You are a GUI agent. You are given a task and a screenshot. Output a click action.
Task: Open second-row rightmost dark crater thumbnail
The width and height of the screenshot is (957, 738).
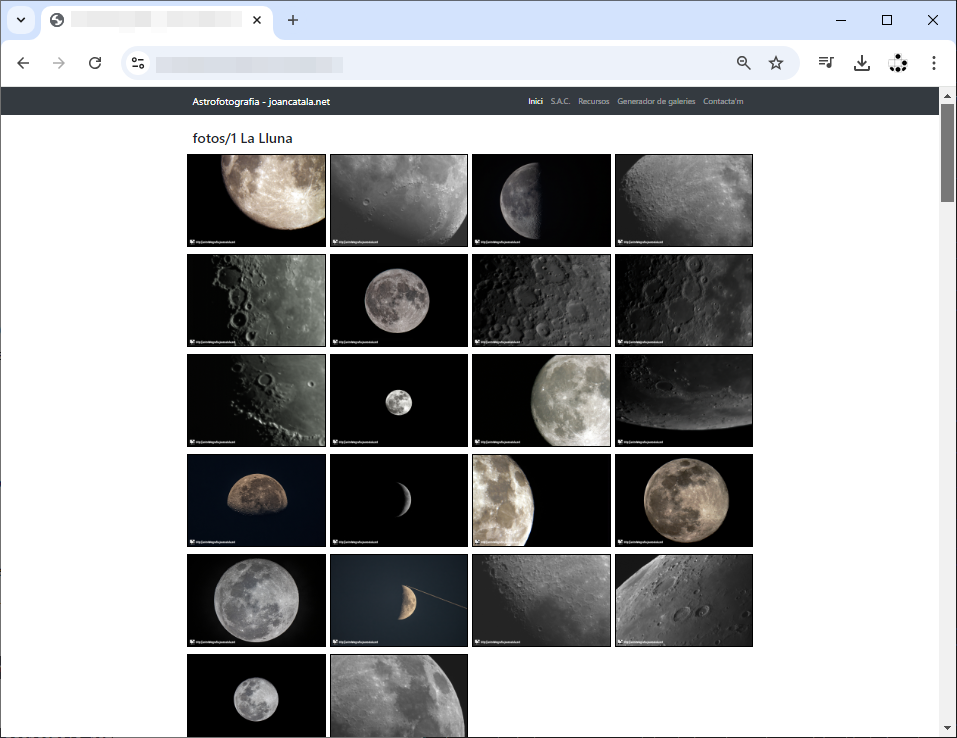click(684, 300)
